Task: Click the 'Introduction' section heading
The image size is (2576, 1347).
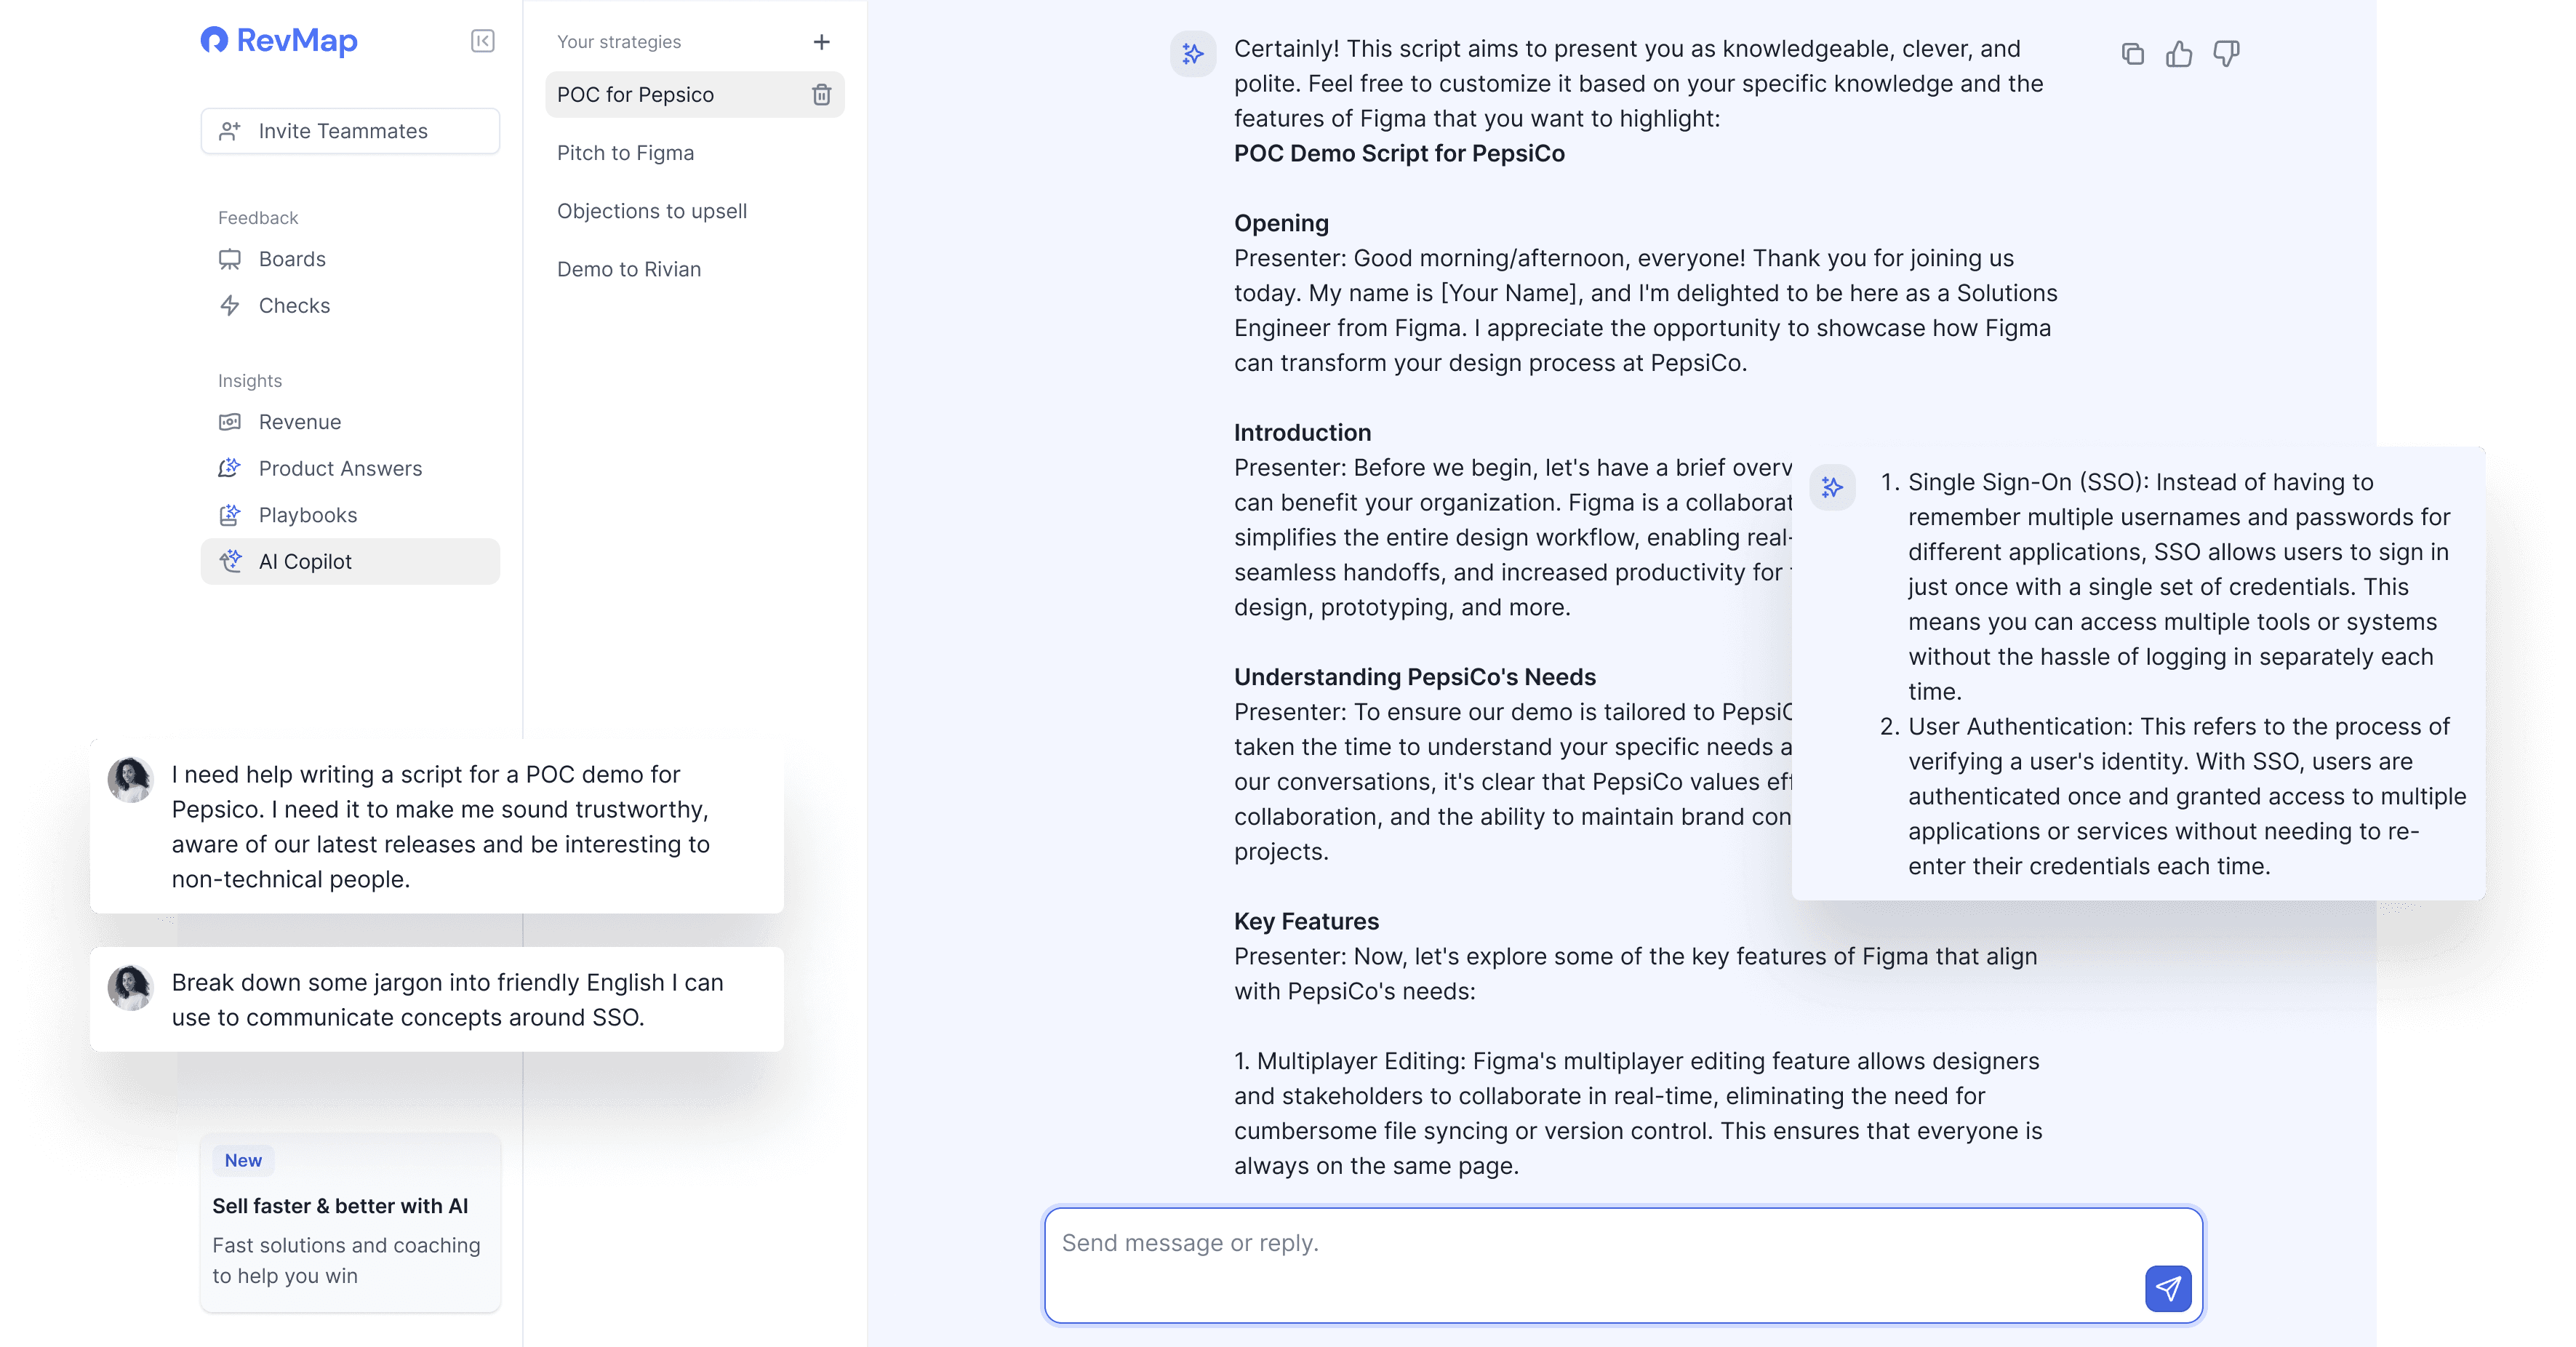Action: click(1302, 433)
